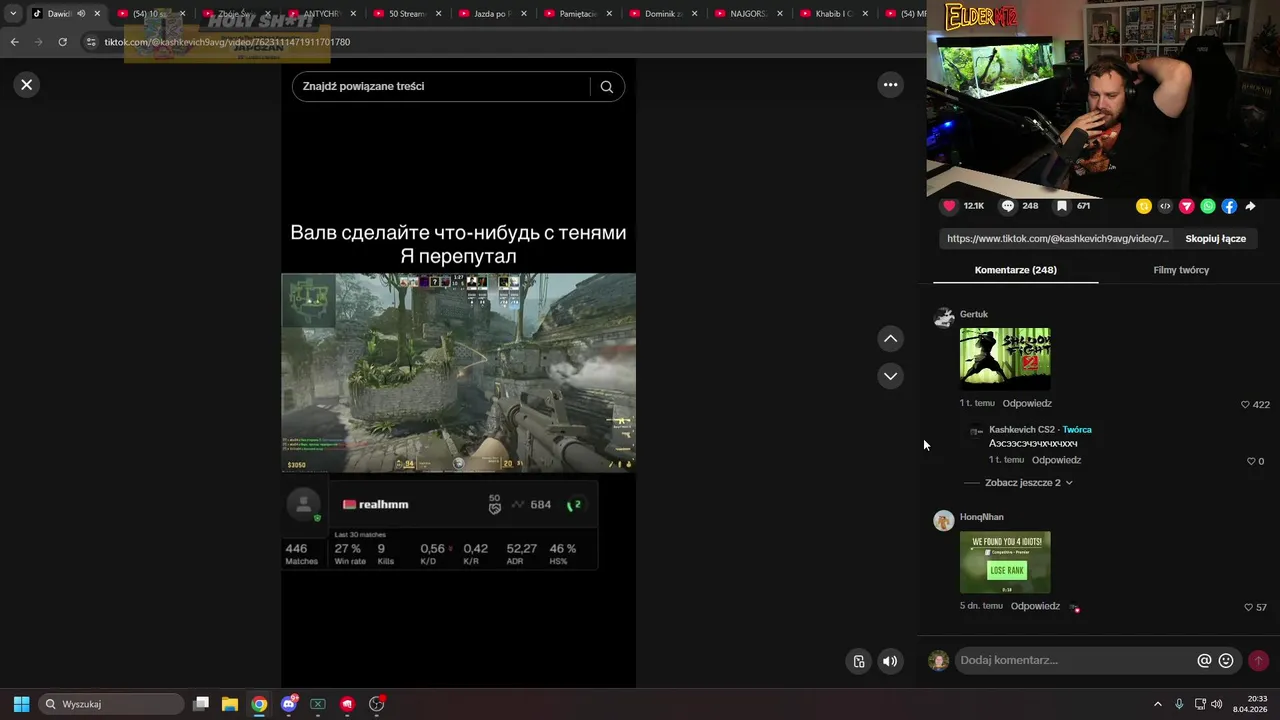The width and height of the screenshot is (1280, 720).
Task: Like Kashkevich CS2's reply comment
Action: pyautogui.click(x=1251, y=461)
